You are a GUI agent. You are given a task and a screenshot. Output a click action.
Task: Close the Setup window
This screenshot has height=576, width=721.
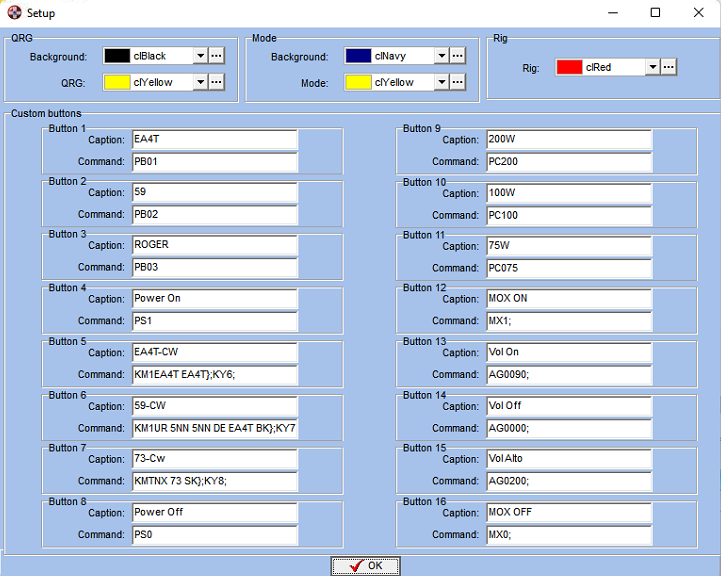tap(698, 13)
